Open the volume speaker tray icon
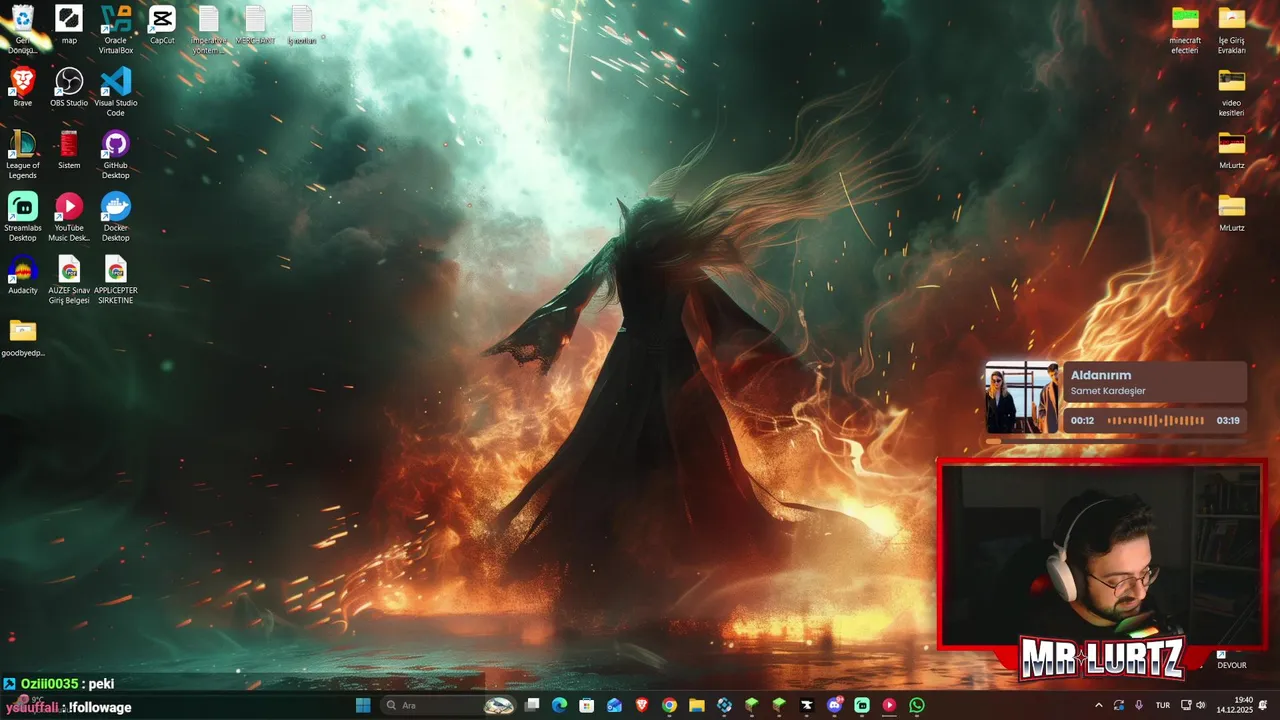The image size is (1280, 720). coord(1201,705)
